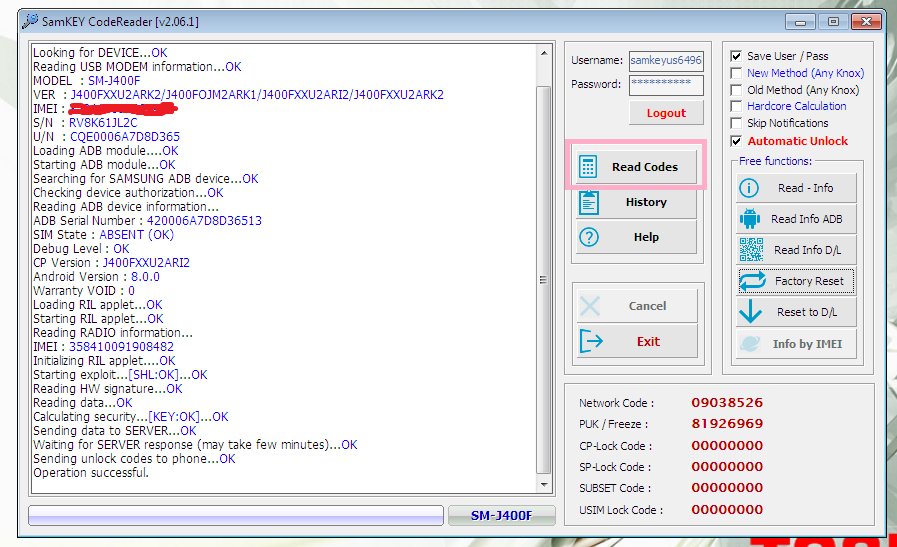Click the QR code icon for D/L info
The image size is (897, 547).
tap(751, 249)
